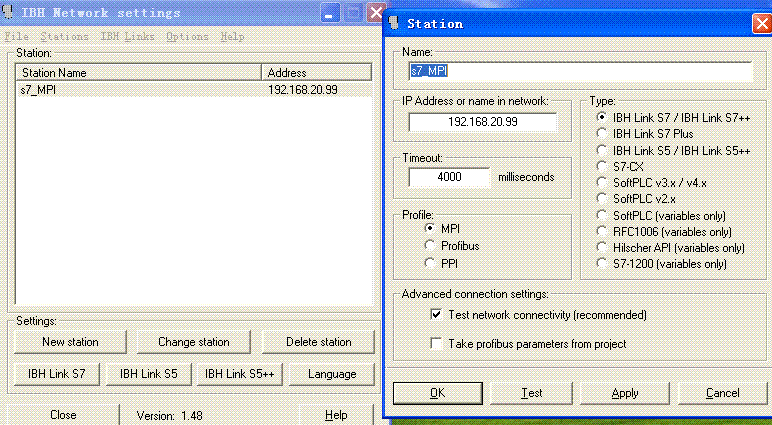Click the IBH Network settings title icon
This screenshot has width=772, height=425.
pos(8,12)
